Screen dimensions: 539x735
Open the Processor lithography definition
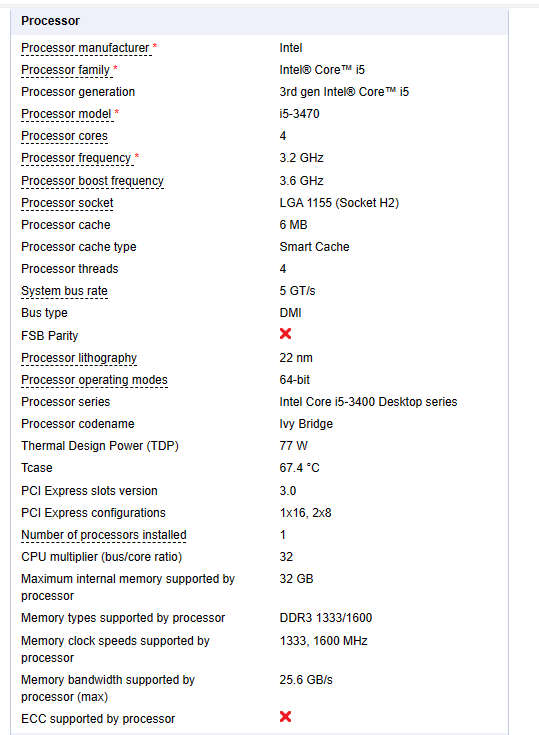(79, 358)
